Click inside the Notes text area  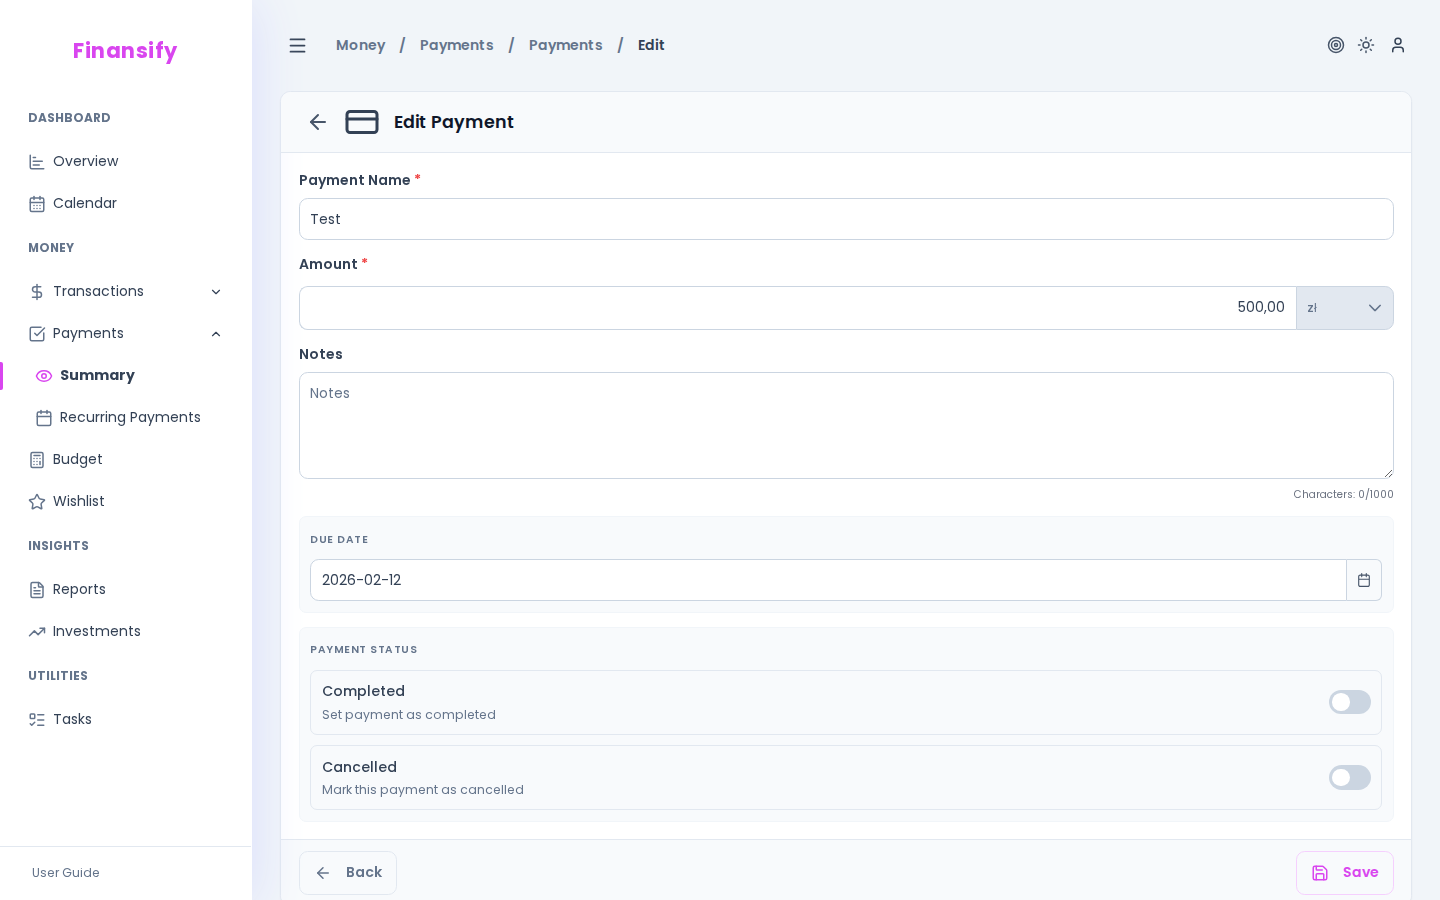tap(846, 425)
